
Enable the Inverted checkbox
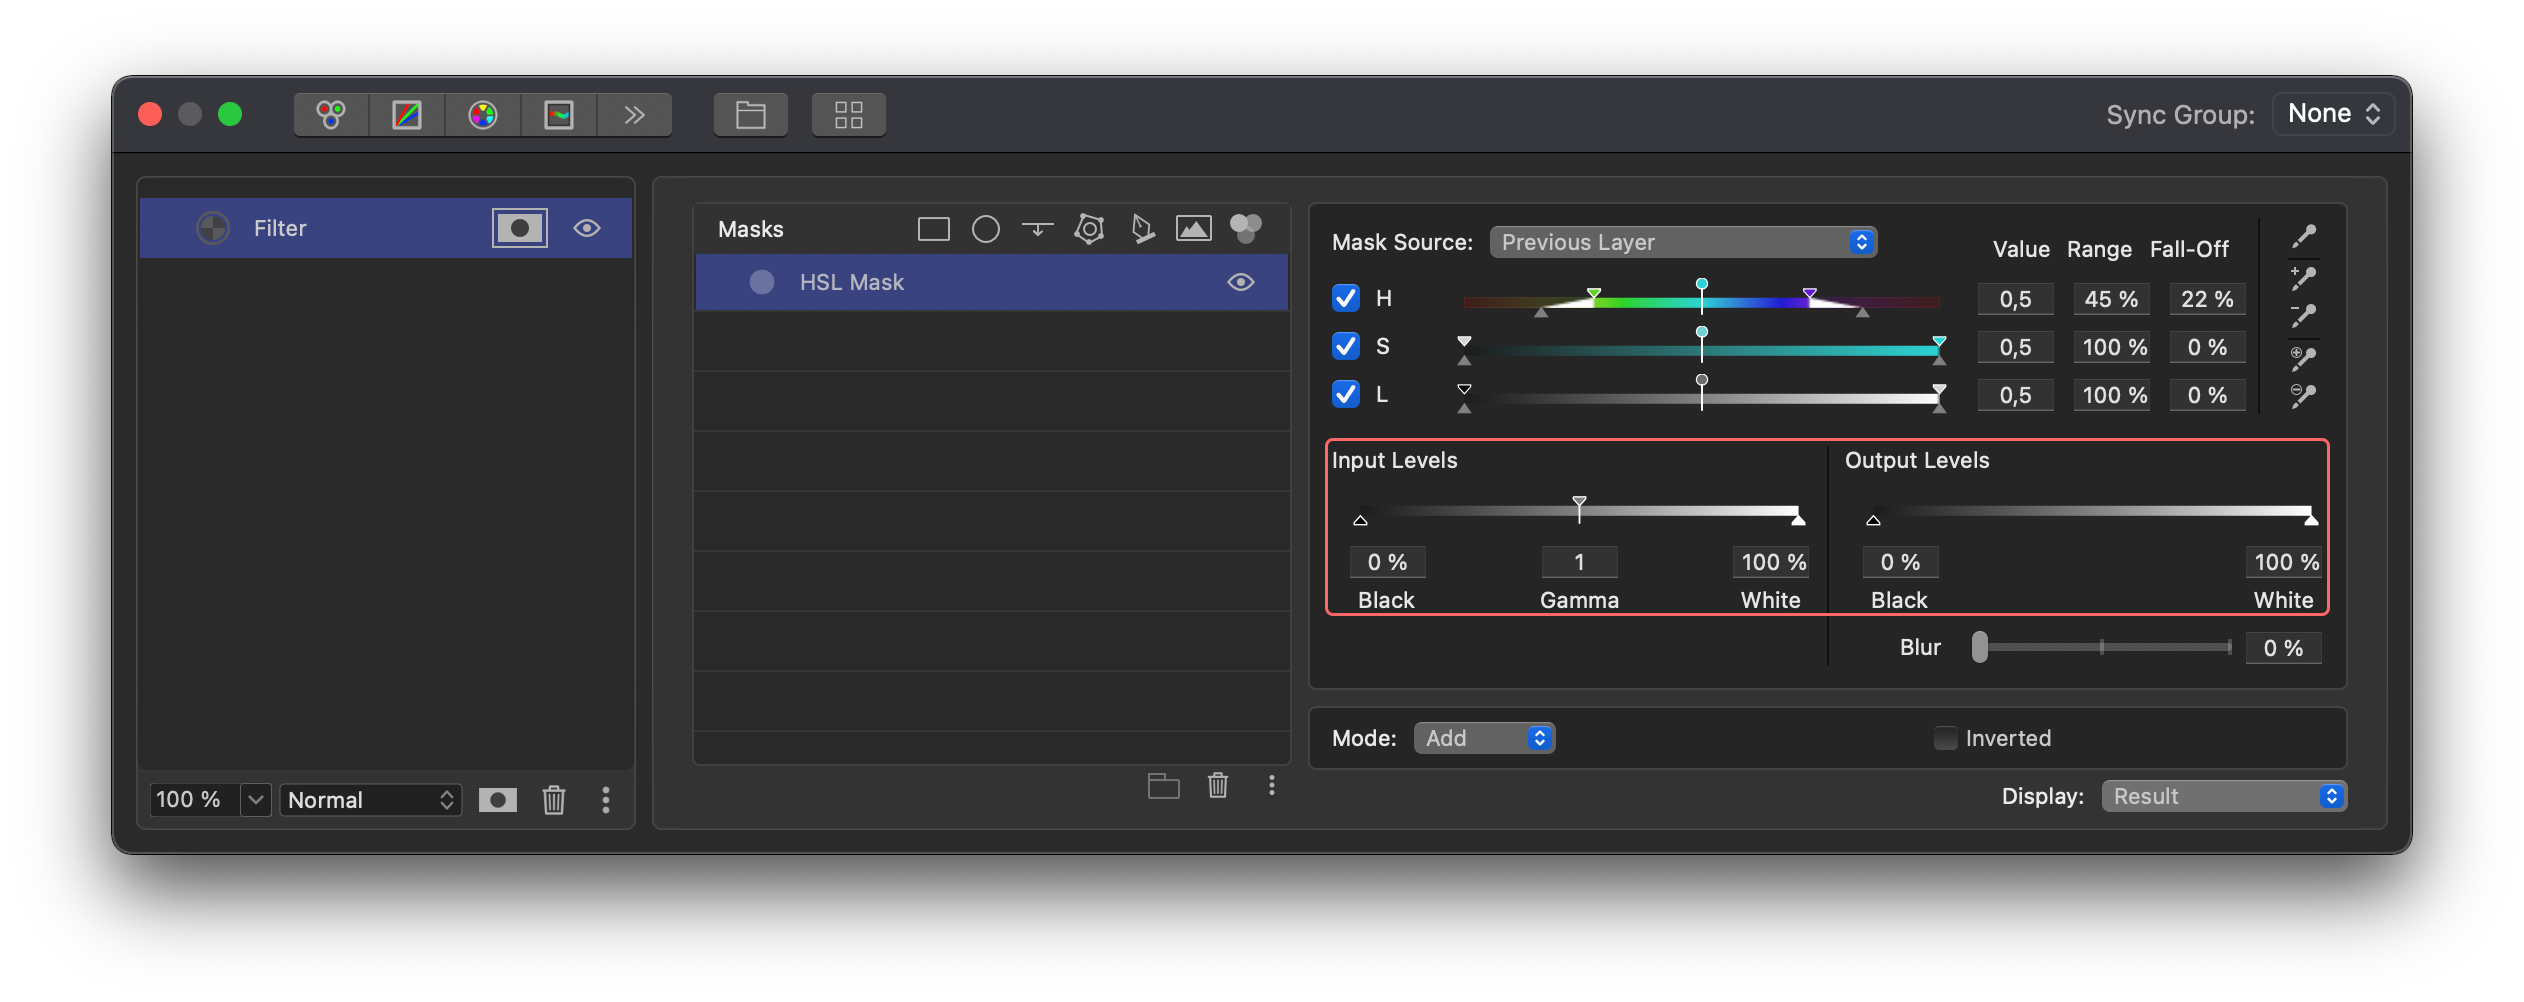(x=1945, y=738)
